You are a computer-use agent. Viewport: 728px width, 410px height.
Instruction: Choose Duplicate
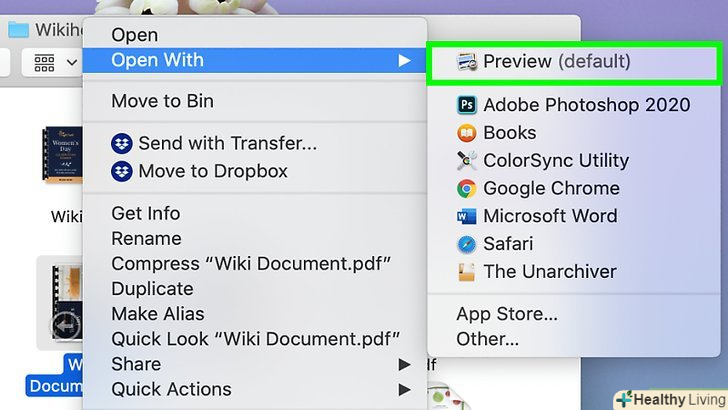tap(254, 289)
